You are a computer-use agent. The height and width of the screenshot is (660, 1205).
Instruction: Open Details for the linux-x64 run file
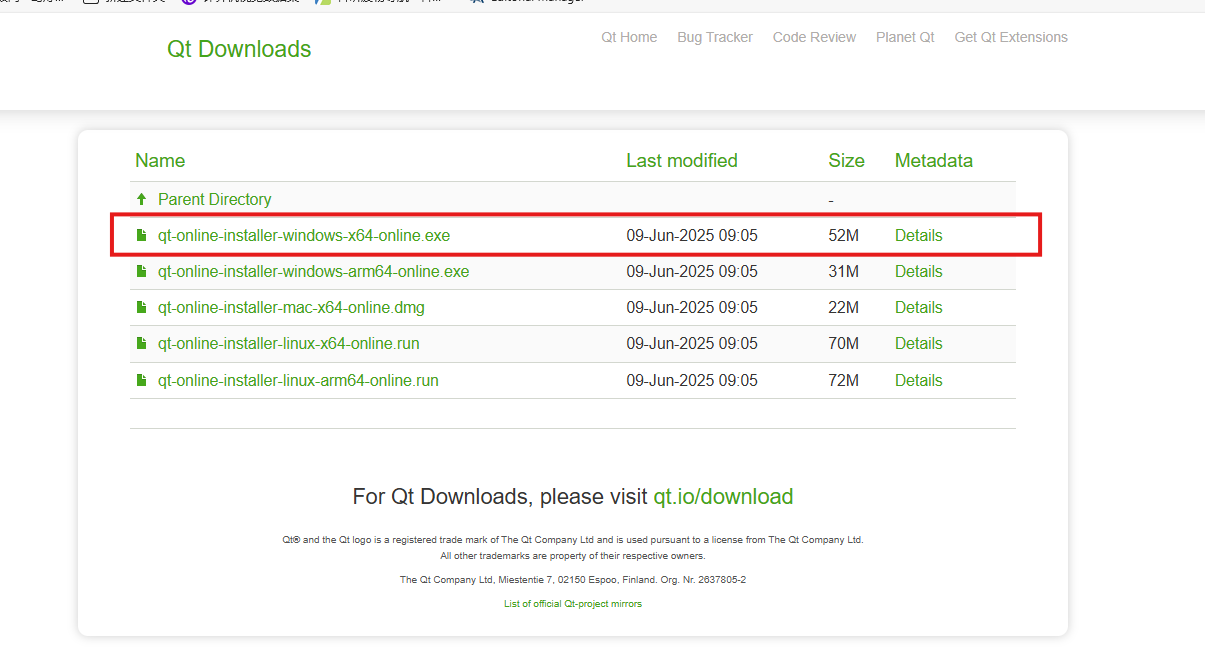(x=919, y=344)
